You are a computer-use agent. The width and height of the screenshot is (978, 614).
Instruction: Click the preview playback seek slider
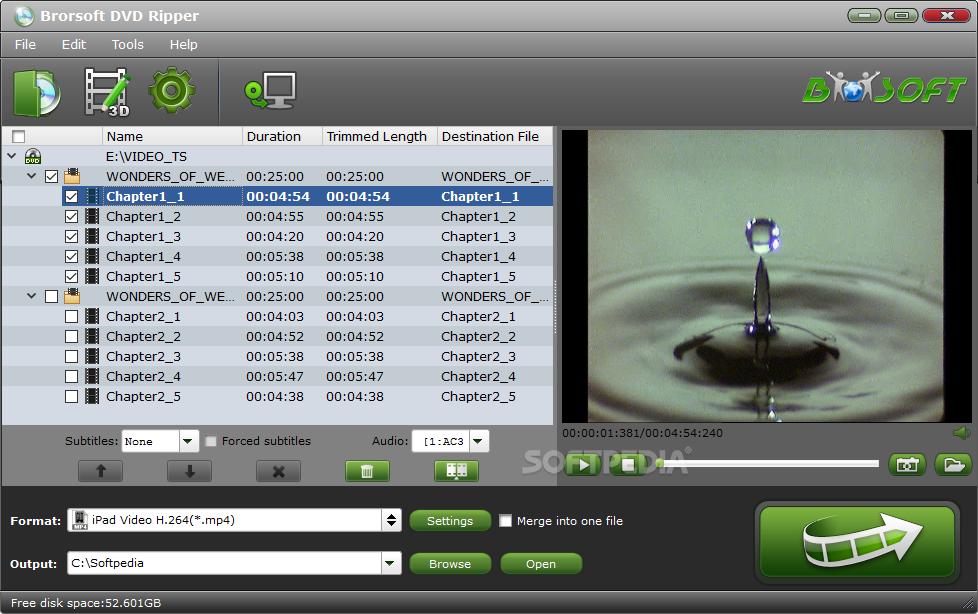click(768, 463)
